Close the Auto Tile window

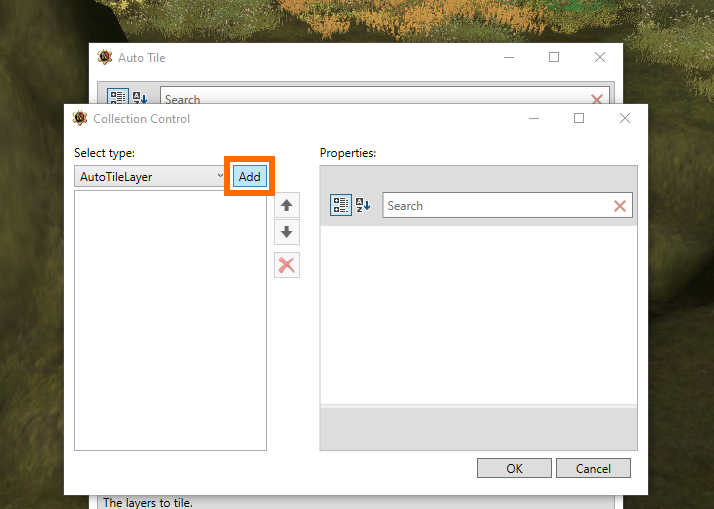(x=600, y=57)
